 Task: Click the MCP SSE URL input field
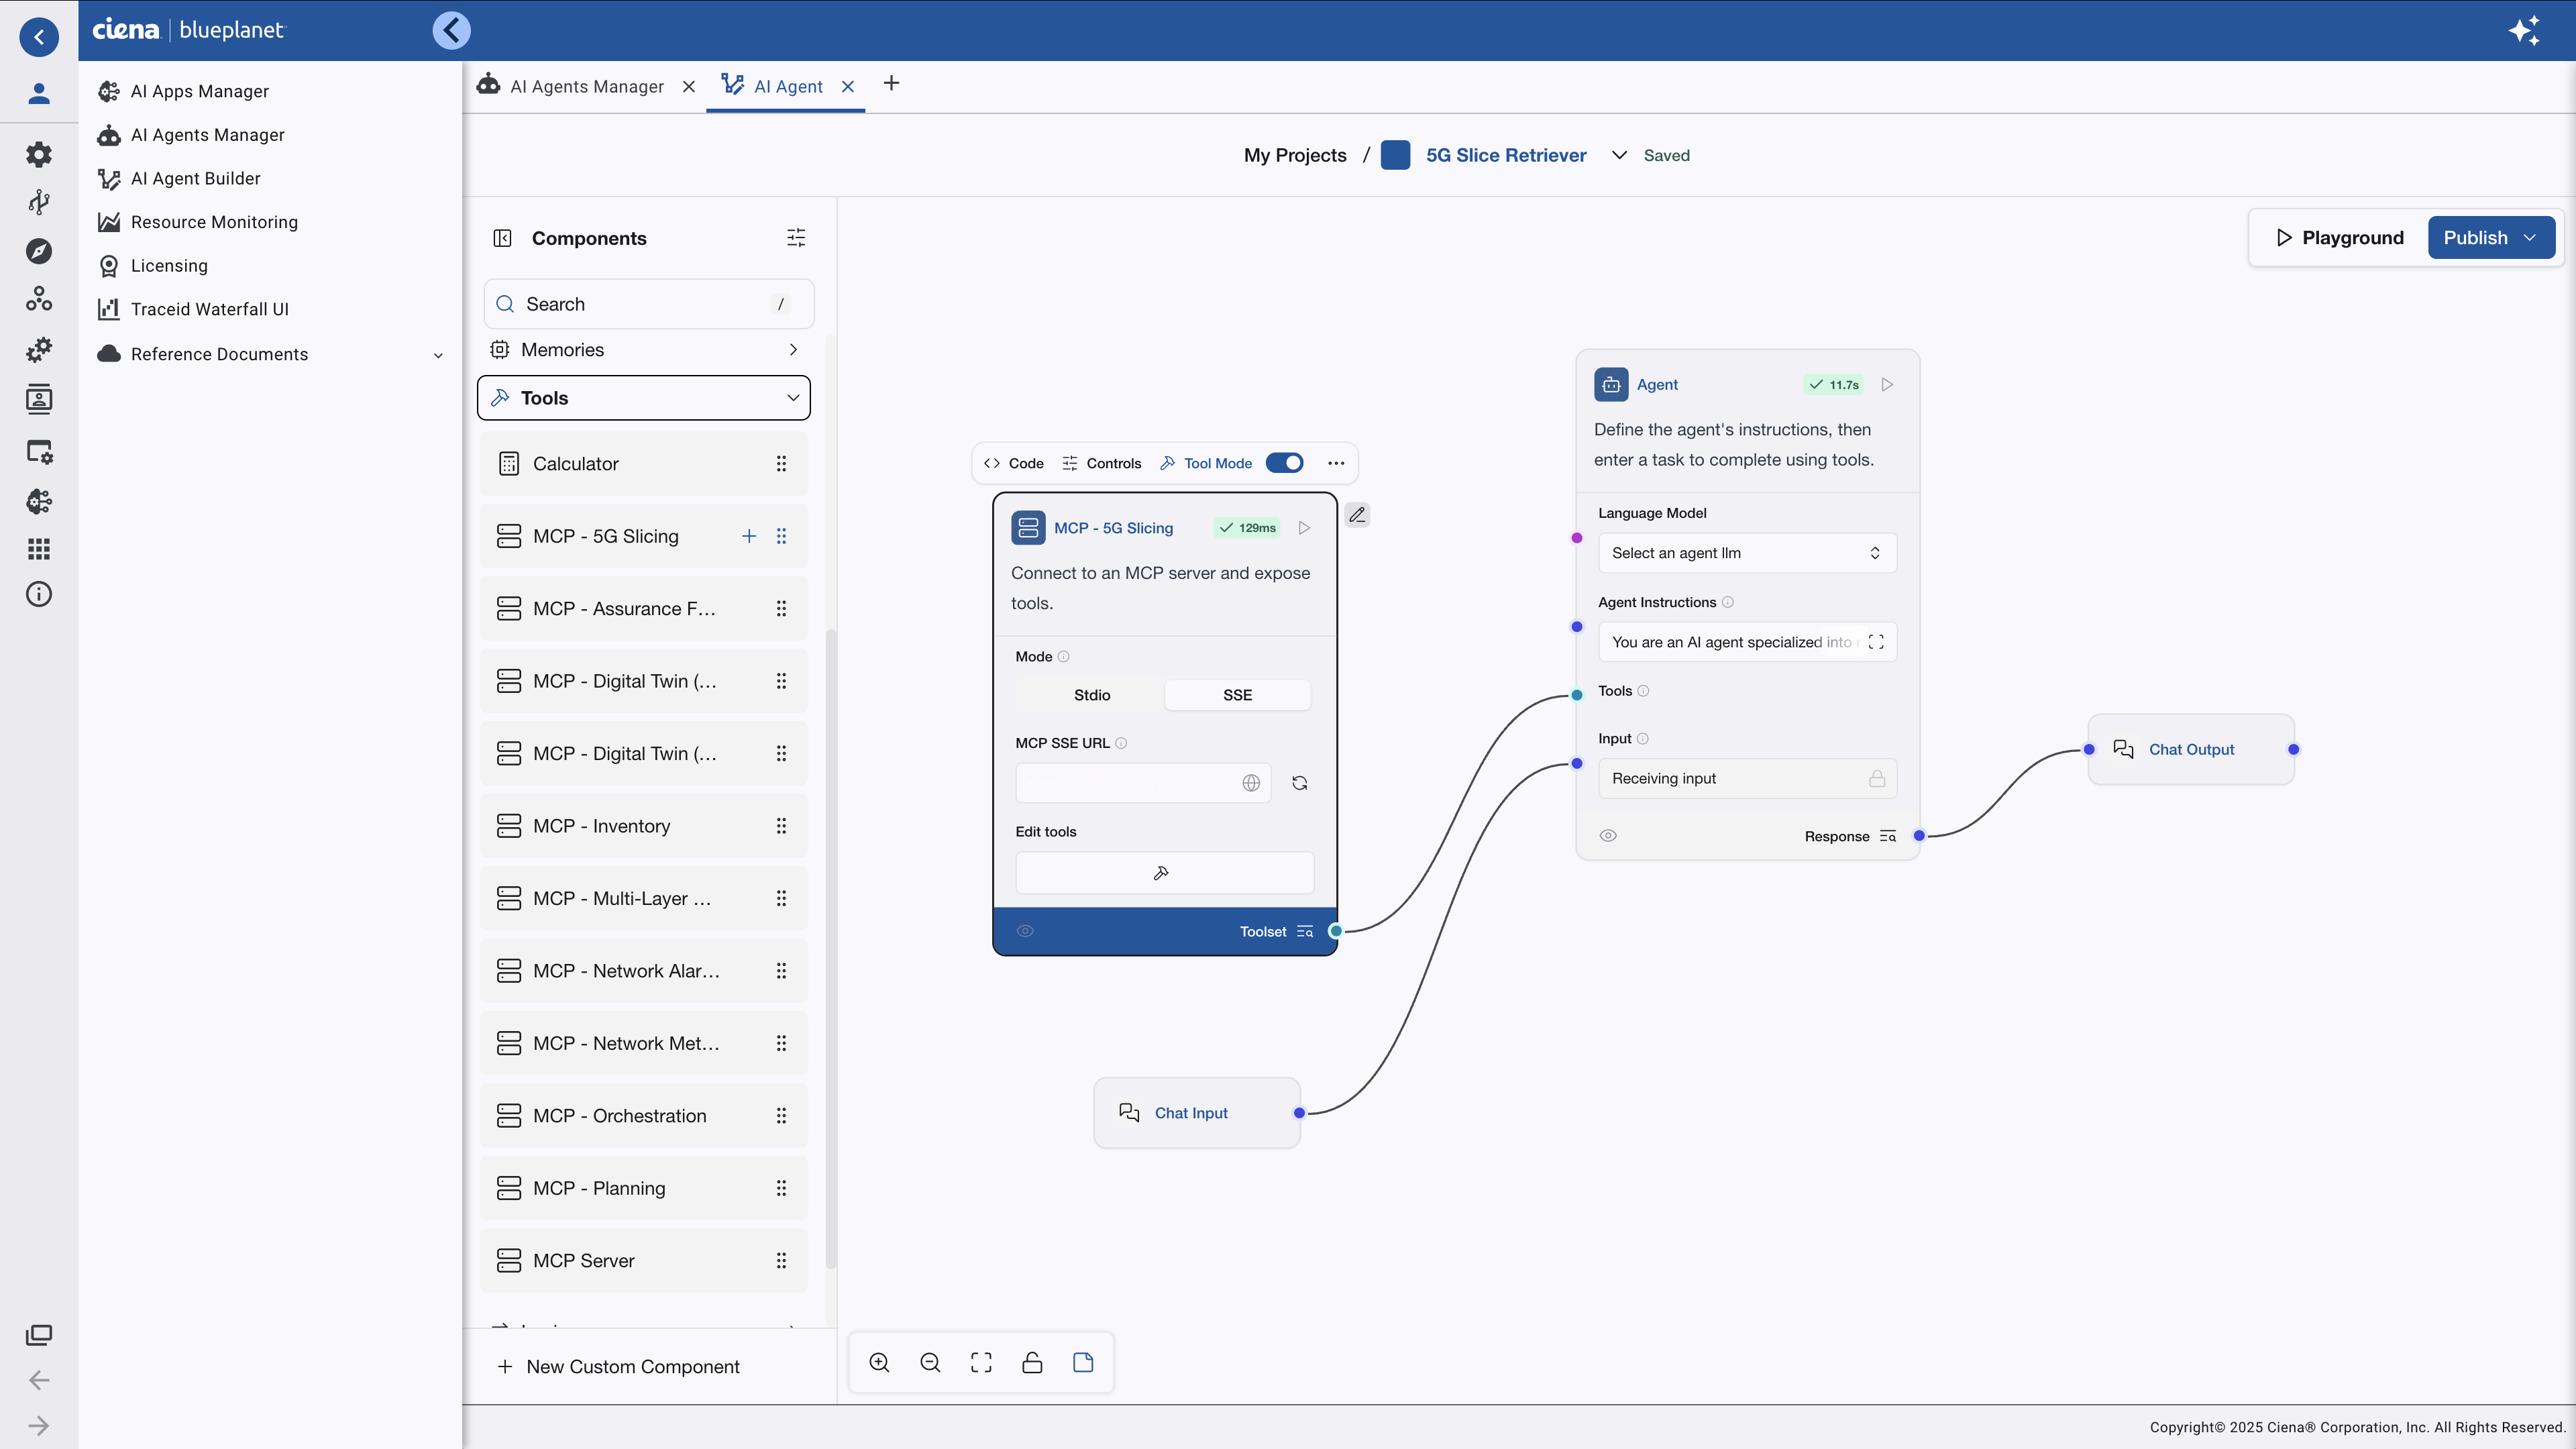pyautogui.click(x=1143, y=783)
